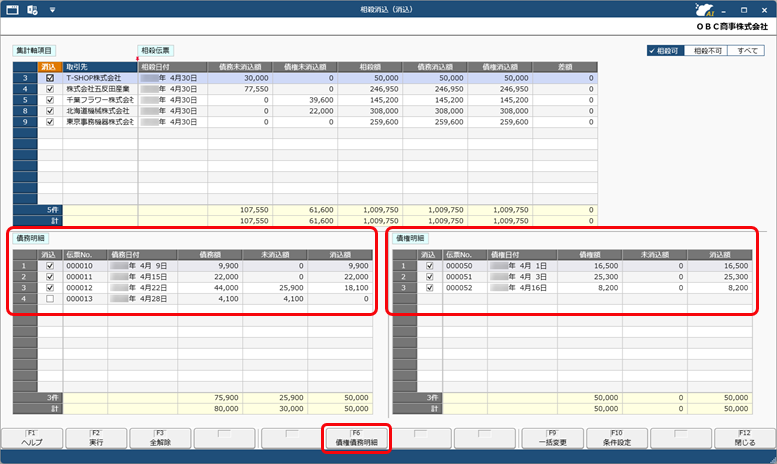Click the AI assistant bird icon

704,9
